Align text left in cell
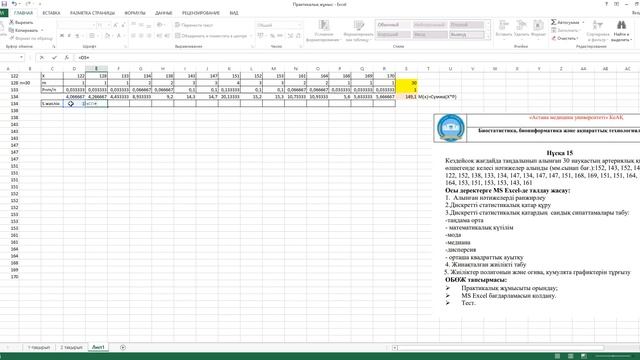Image resolution: width=640 pixels, height=360 pixels. click(x=133, y=36)
